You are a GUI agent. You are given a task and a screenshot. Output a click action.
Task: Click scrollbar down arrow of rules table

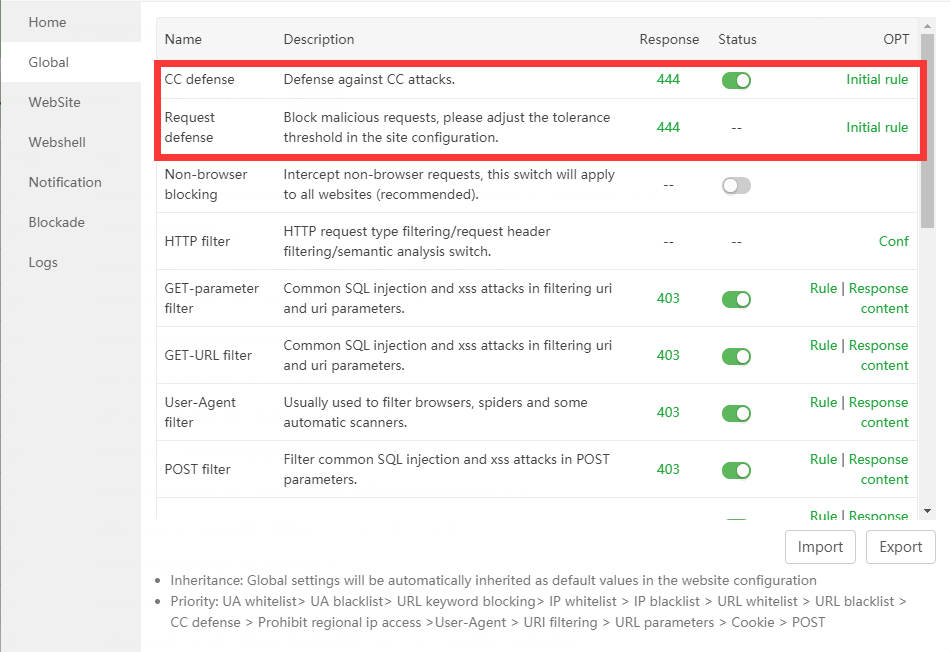click(x=928, y=511)
